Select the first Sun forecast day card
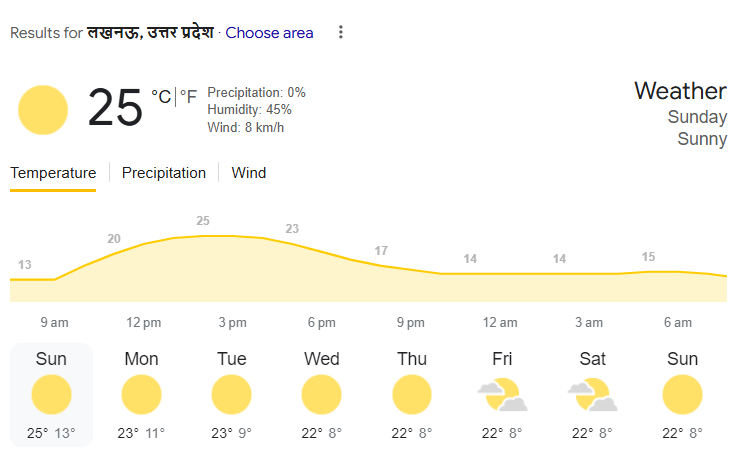The image size is (751, 465). 52,396
